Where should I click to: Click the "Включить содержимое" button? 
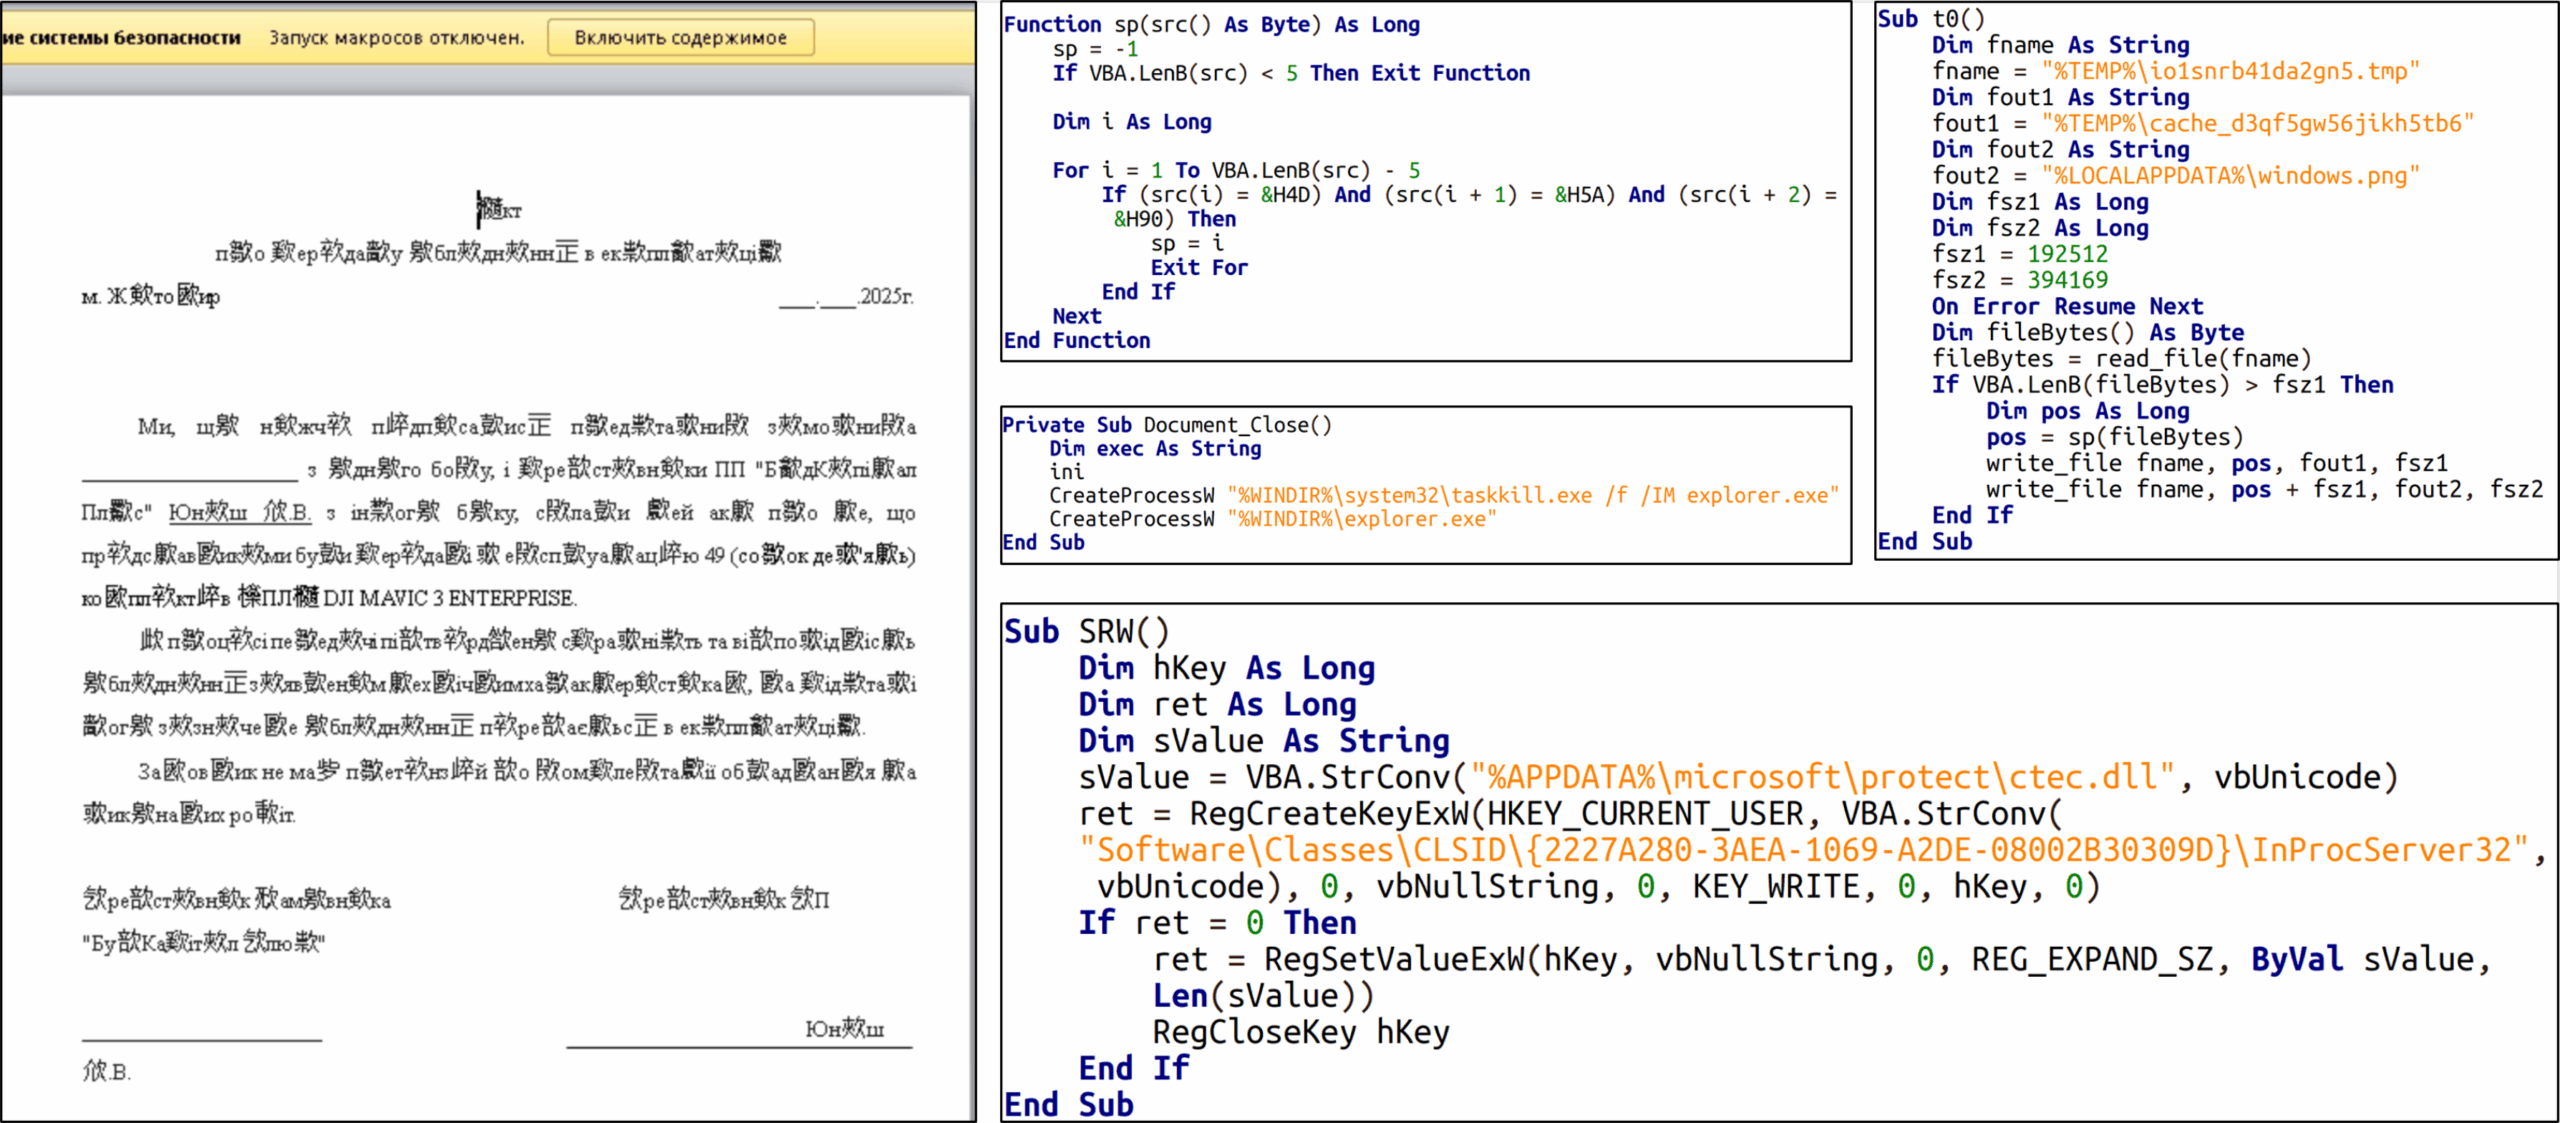pyautogui.click(x=680, y=36)
